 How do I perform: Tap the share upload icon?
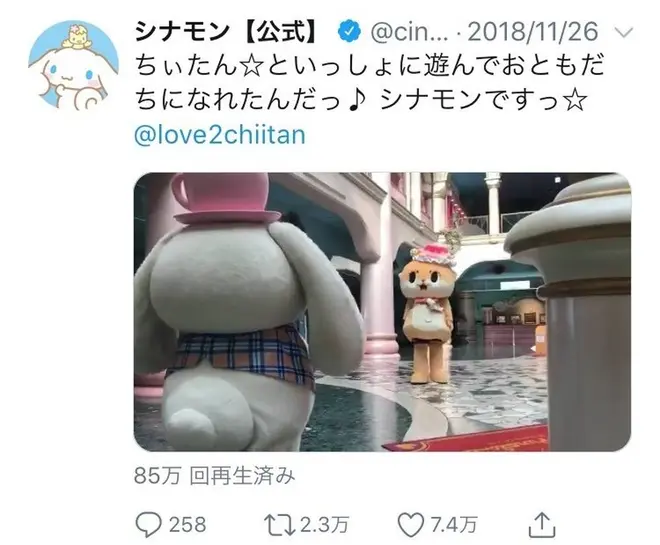pos(542,524)
